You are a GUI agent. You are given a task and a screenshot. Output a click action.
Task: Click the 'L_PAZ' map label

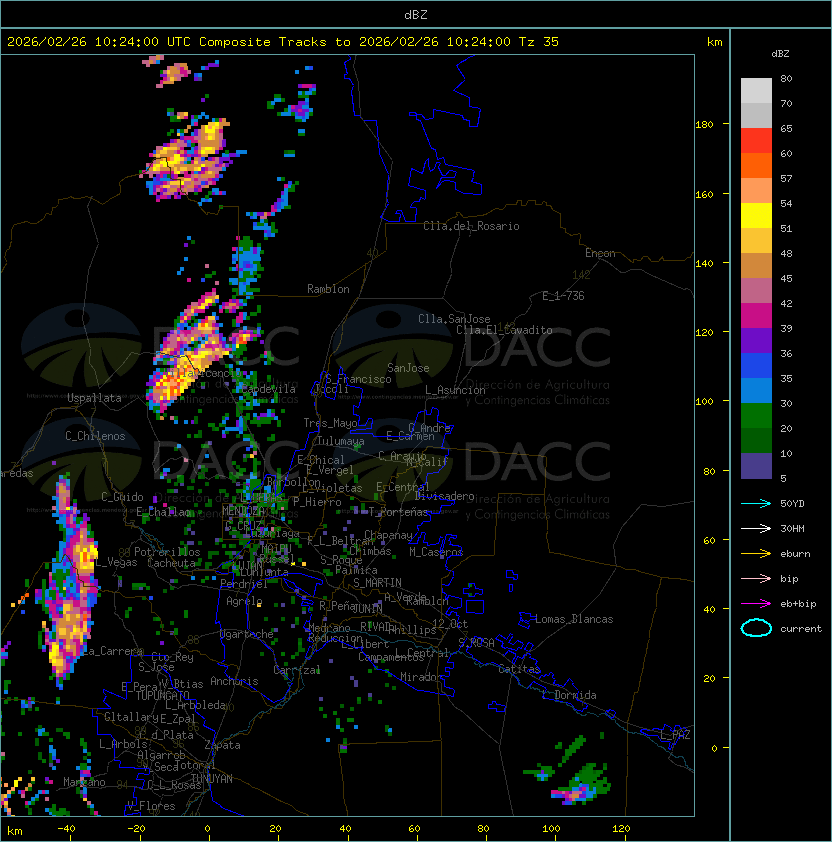pos(675,735)
